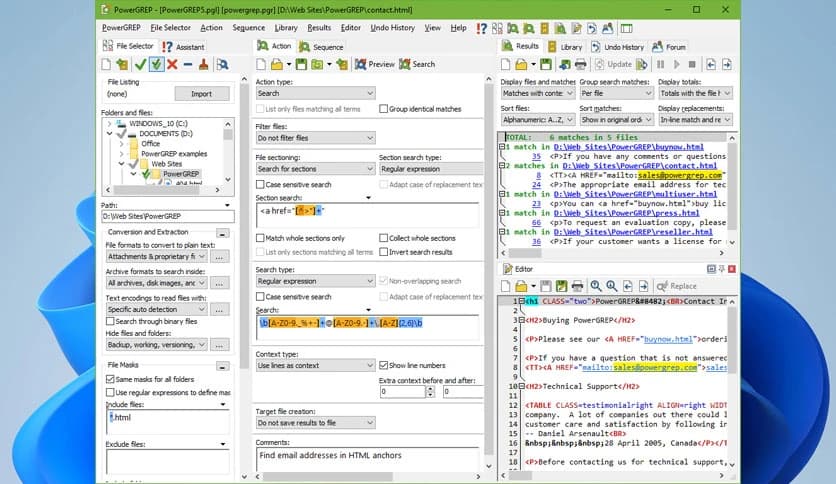Switch to the Forum tab
This screenshot has width=836, height=484.
[x=669, y=47]
